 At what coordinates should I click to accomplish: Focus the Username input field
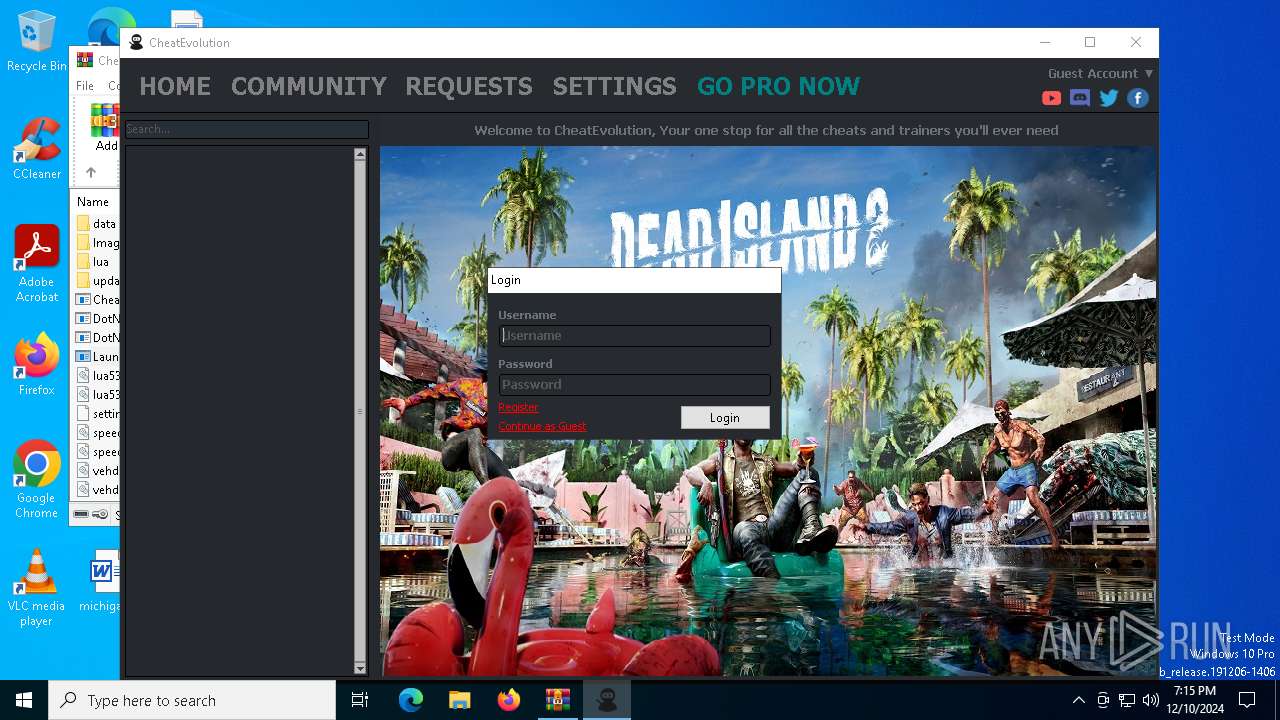(x=634, y=336)
